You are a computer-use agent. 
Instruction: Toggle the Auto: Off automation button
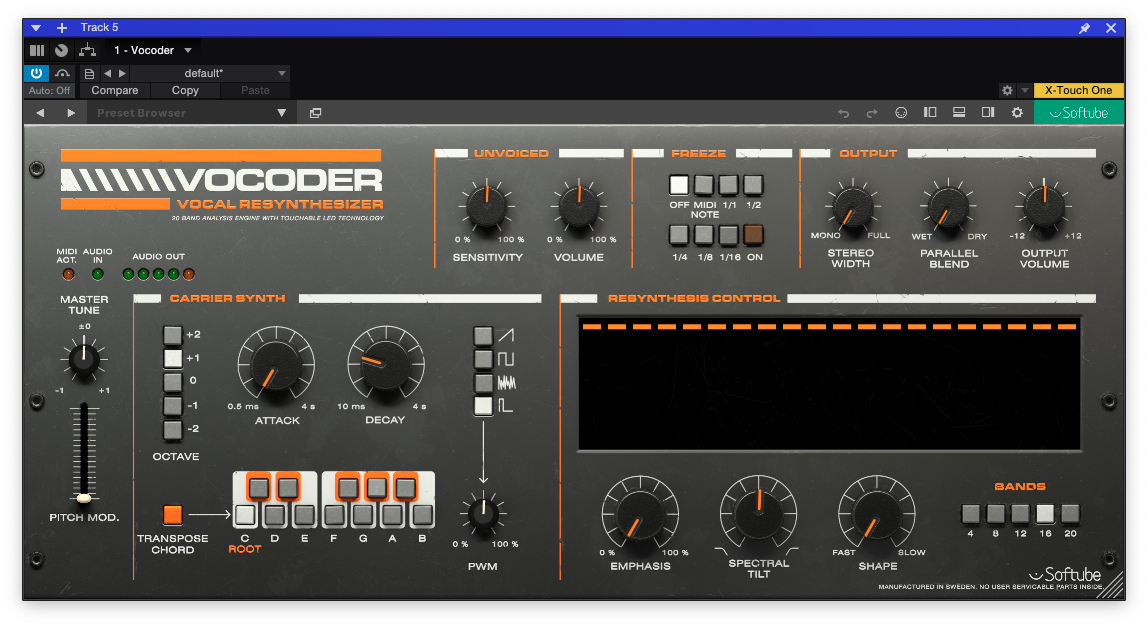pyautogui.click(x=50, y=90)
